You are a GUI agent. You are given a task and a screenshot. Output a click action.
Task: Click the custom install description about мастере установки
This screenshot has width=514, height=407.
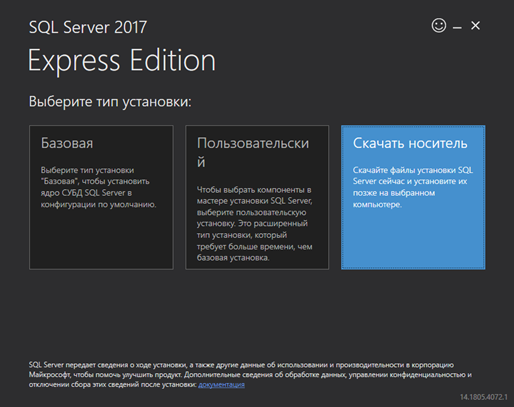click(x=254, y=224)
